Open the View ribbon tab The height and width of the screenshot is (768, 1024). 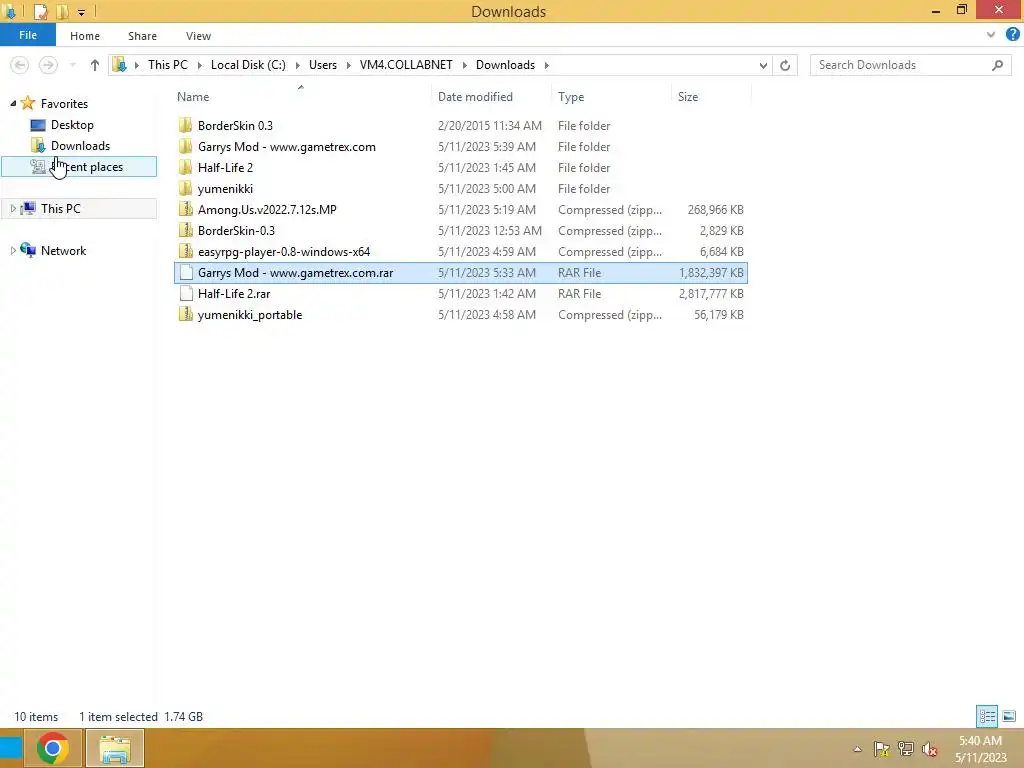pyautogui.click(x=198, y=36)
